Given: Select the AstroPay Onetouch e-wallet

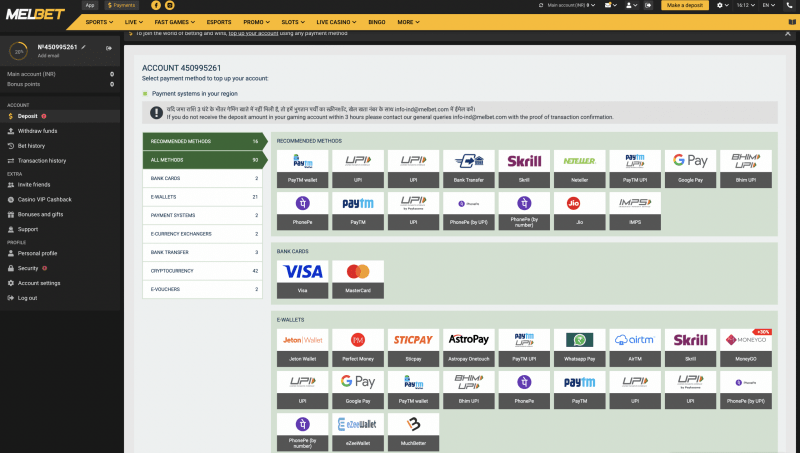Looking at the screenshot, I should click(468, 345).
